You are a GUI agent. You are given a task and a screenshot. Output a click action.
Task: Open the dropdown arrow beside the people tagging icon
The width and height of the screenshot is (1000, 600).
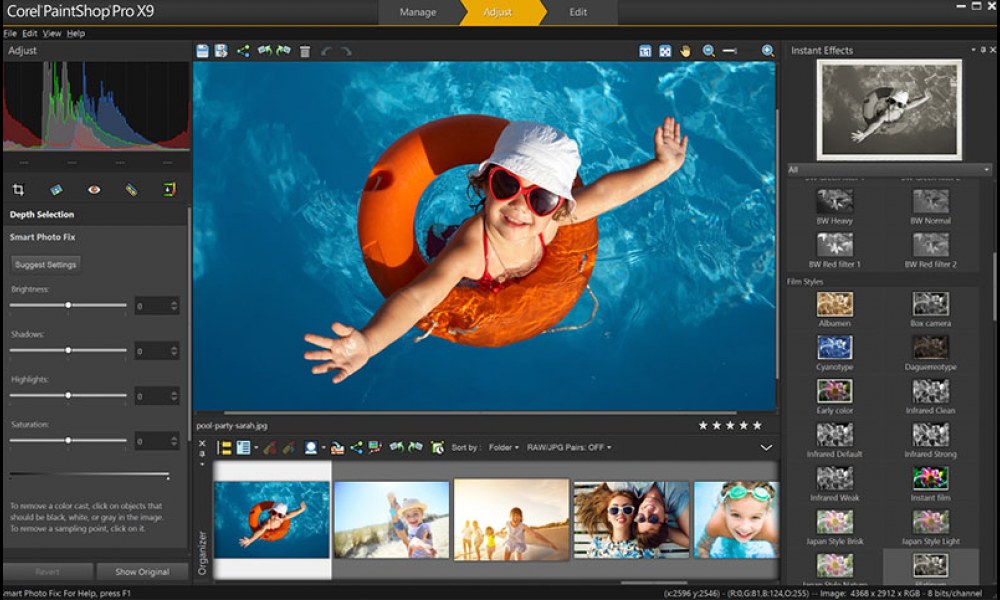323,448
